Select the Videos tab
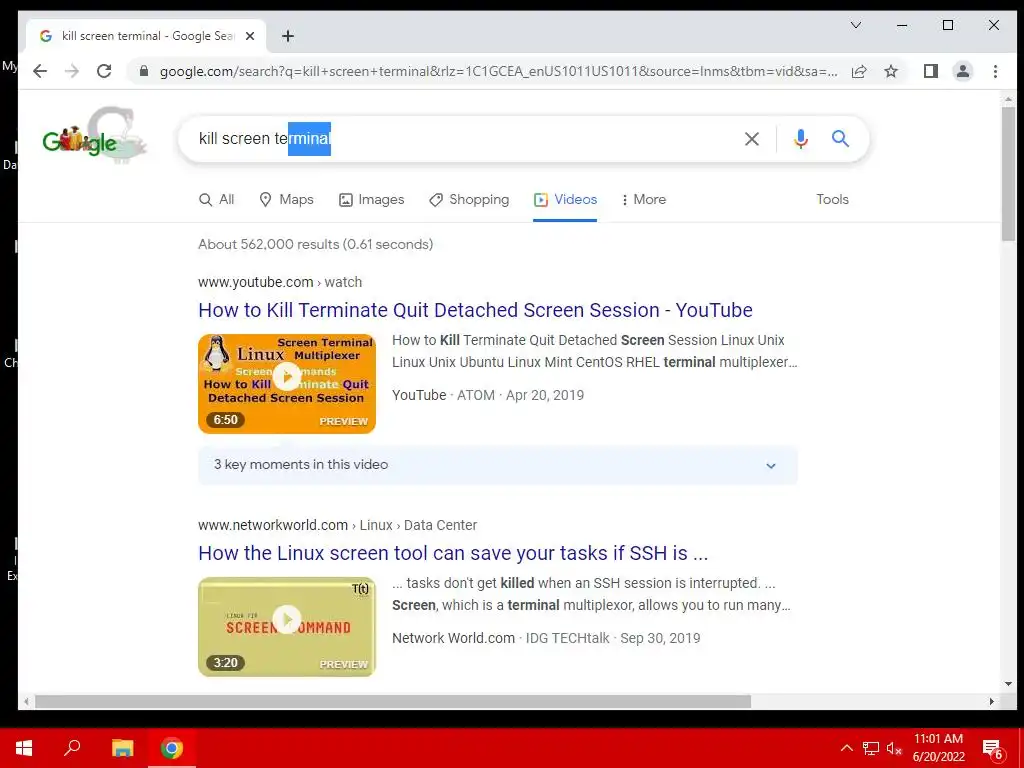 point(565,200)
